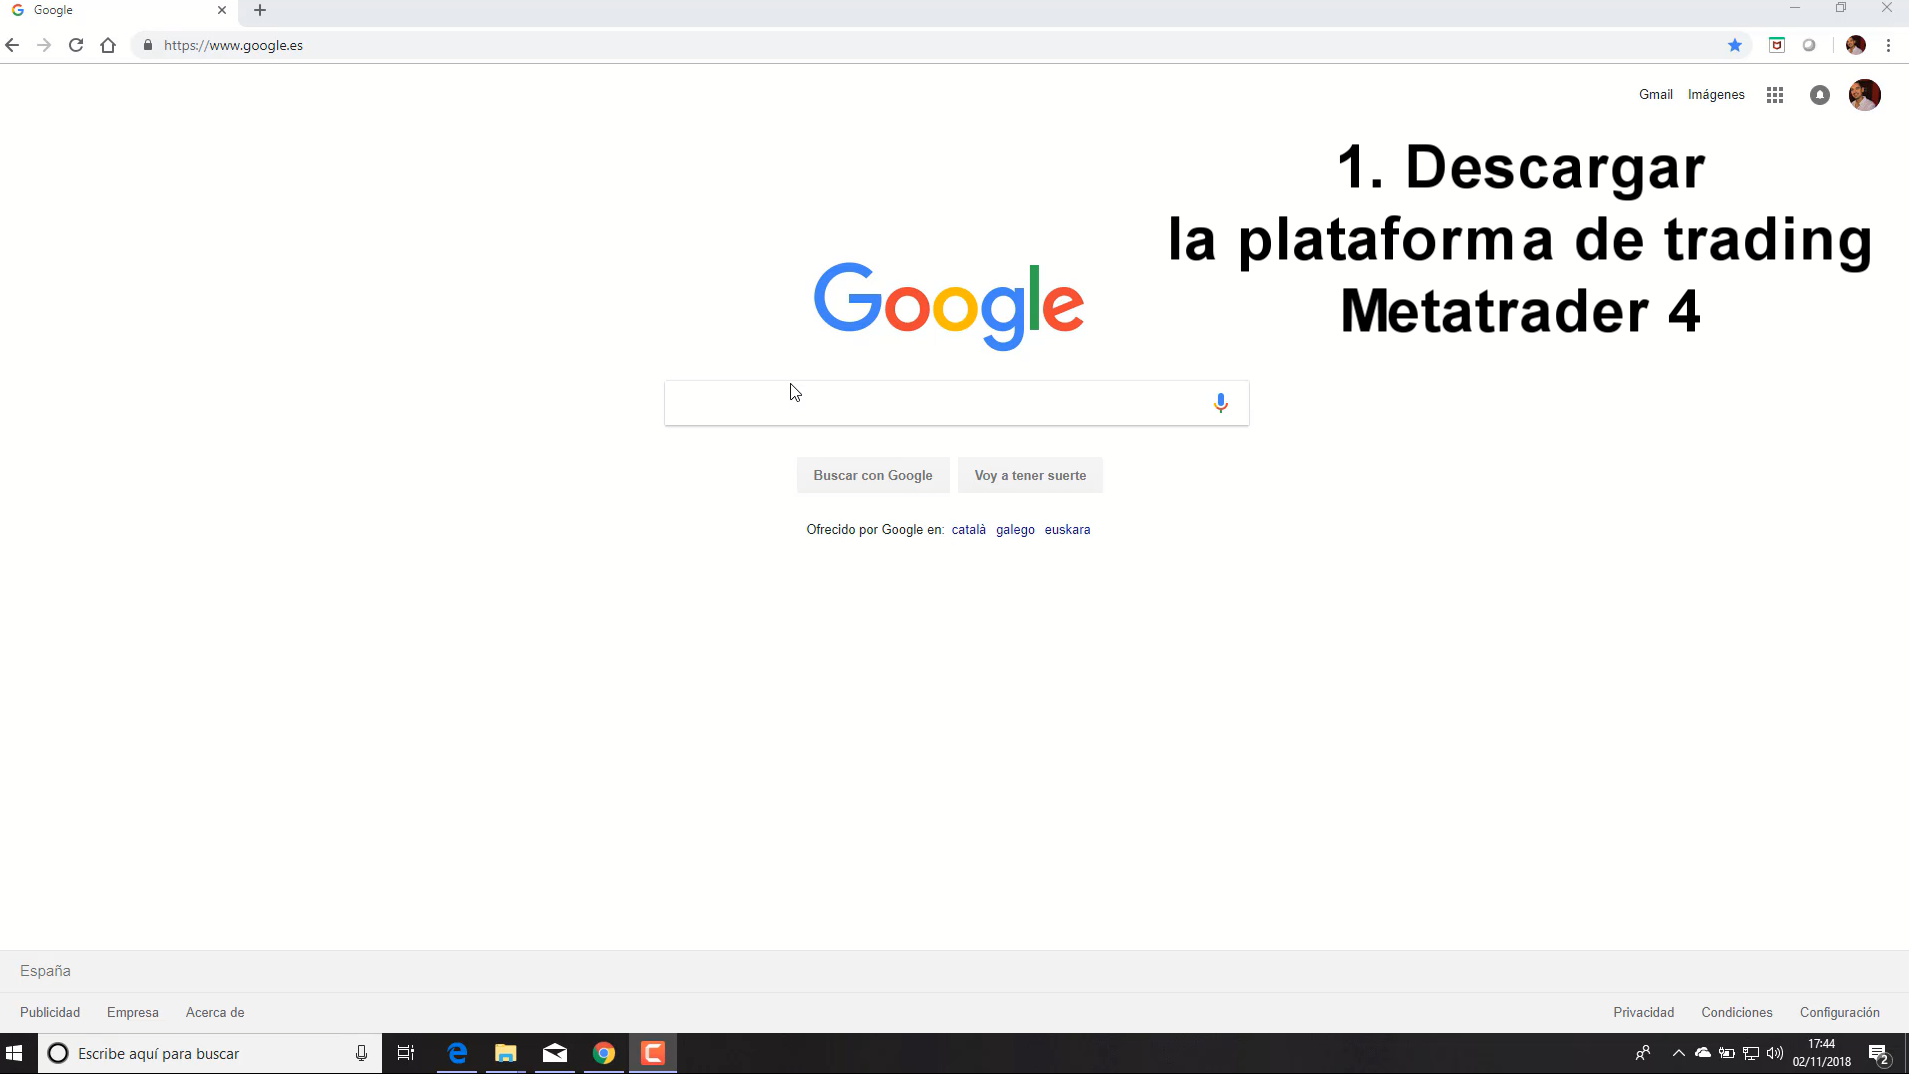The width and height of the screenshot is (1909, 1074).
Task: Open network tray icon
Action: [x=1751, y=1053]
